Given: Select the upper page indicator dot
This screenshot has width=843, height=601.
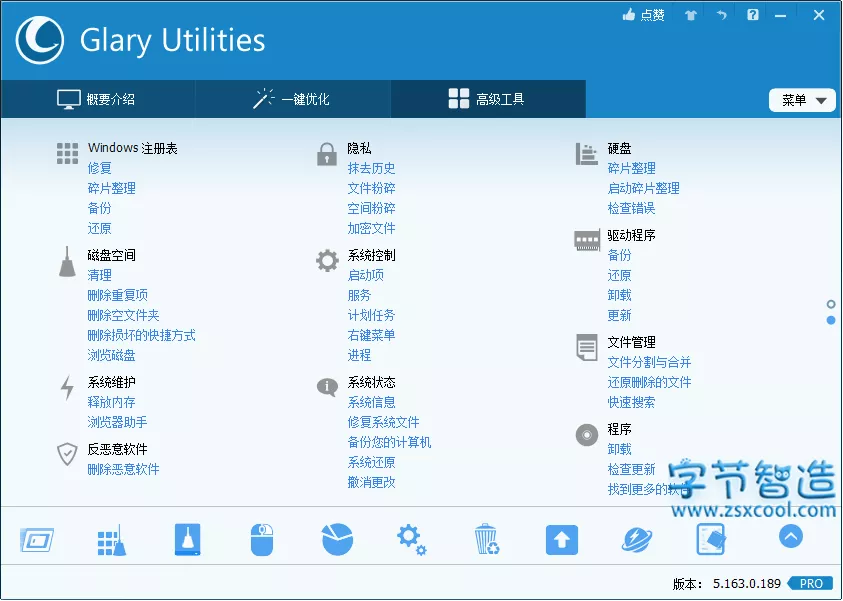Looking at the screenshot, I should (831, 304).
